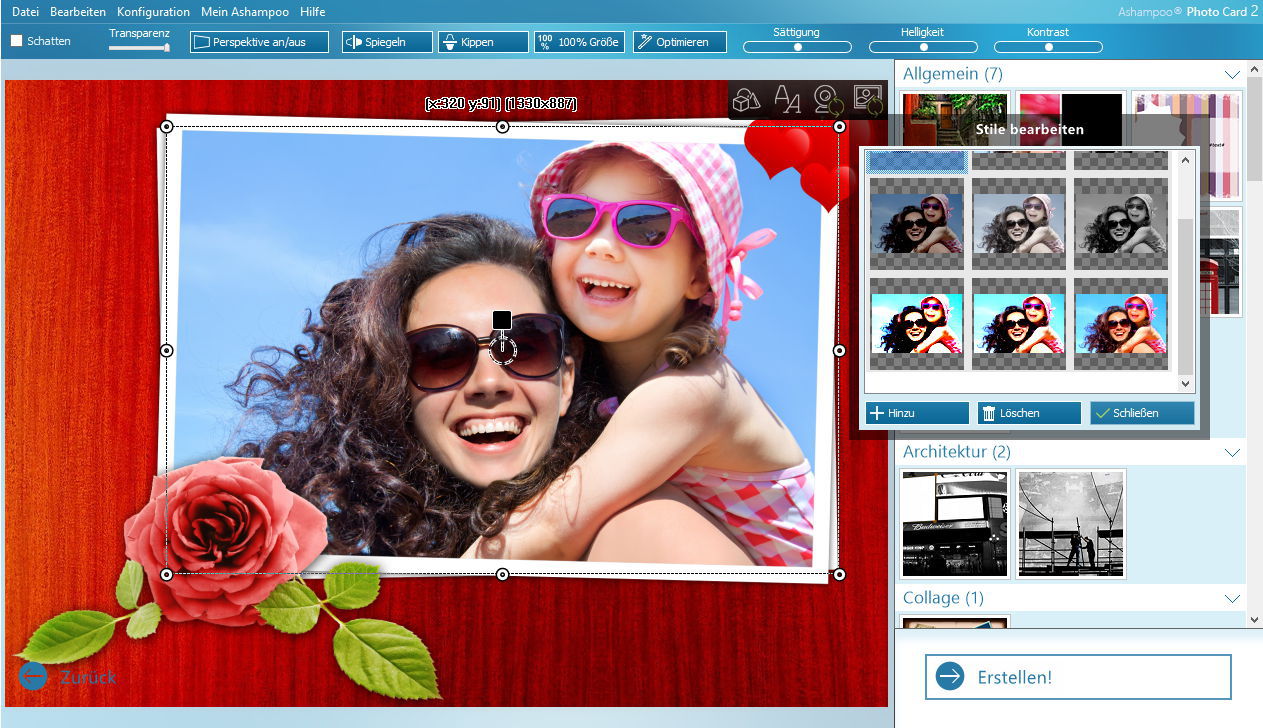1263x728 pixels.
Task: Select the grayscale style thumbnail
Action: pos(1120,224)
